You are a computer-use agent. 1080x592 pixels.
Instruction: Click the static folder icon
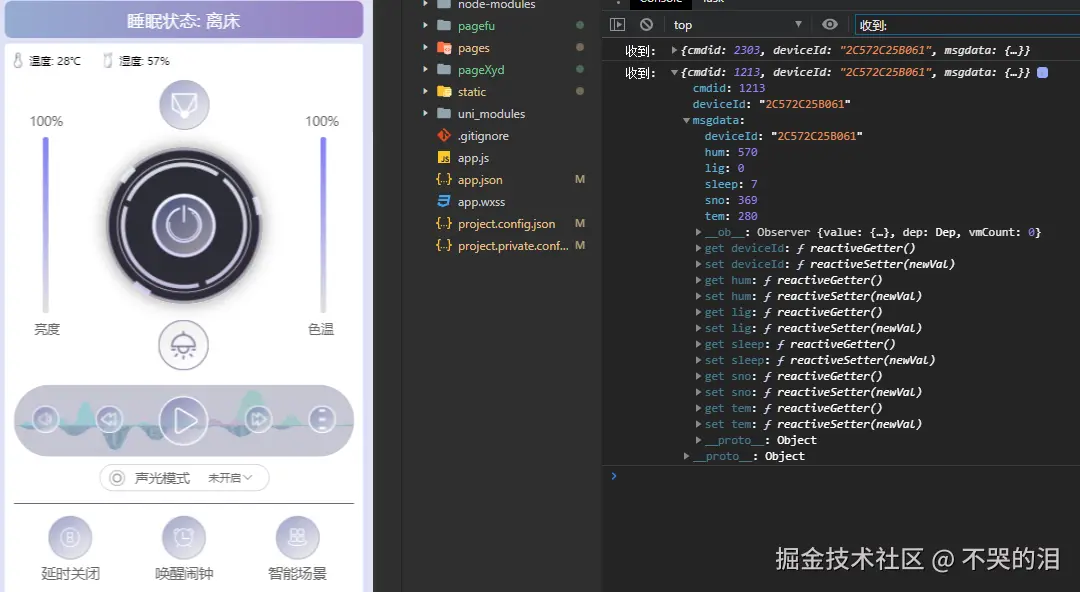coord(444,92)
